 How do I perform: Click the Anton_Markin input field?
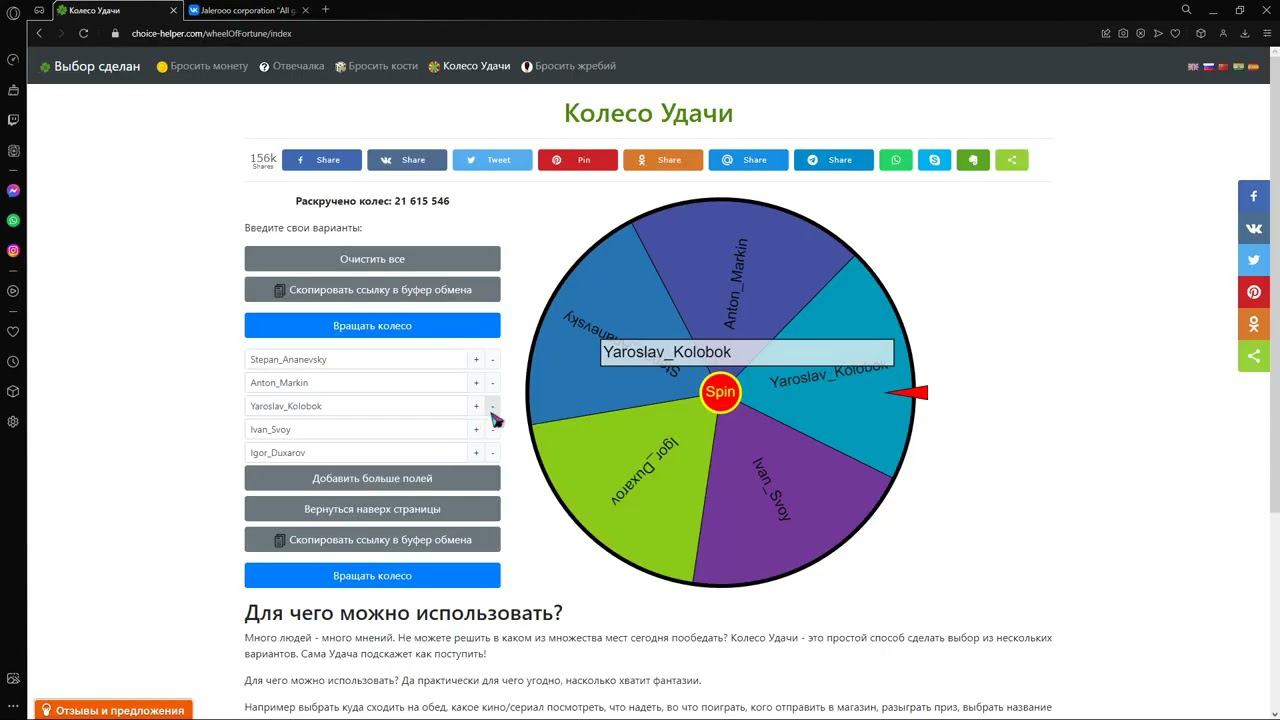[355, 383]
